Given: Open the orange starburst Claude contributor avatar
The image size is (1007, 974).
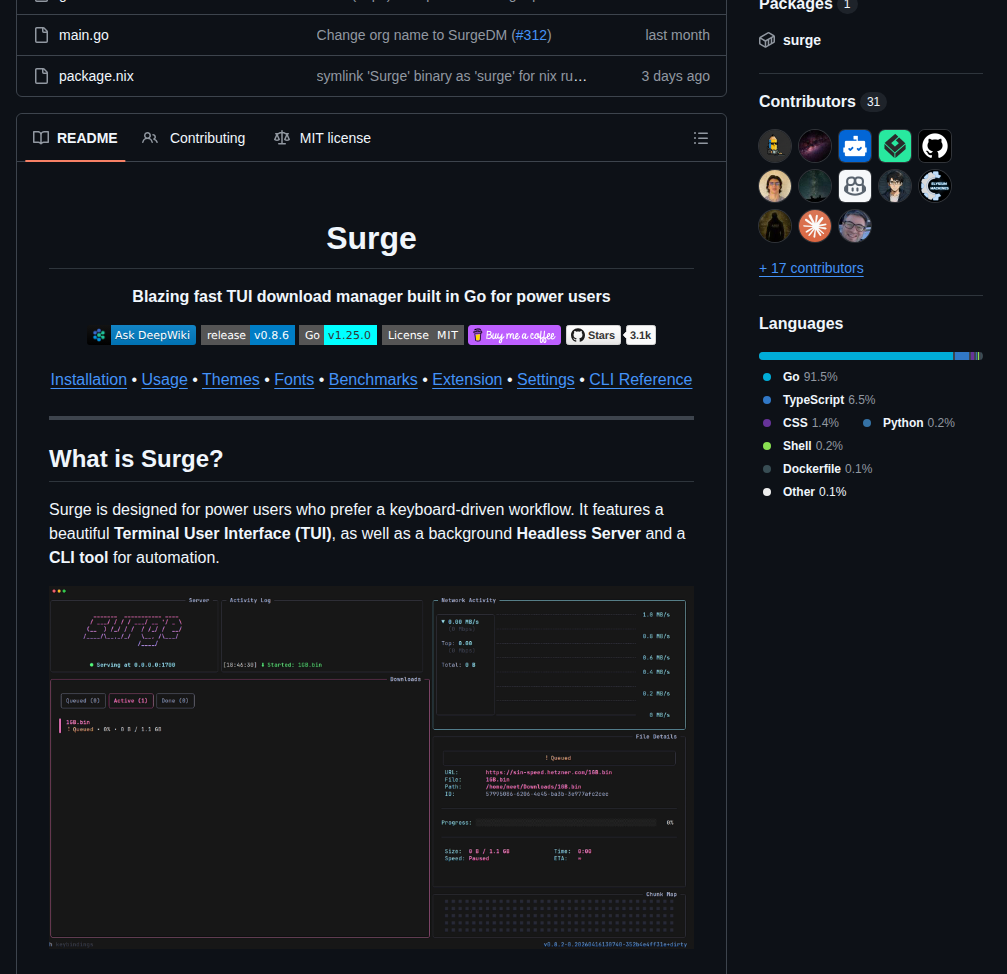Looking at the screenshot, I should (814, 226).
